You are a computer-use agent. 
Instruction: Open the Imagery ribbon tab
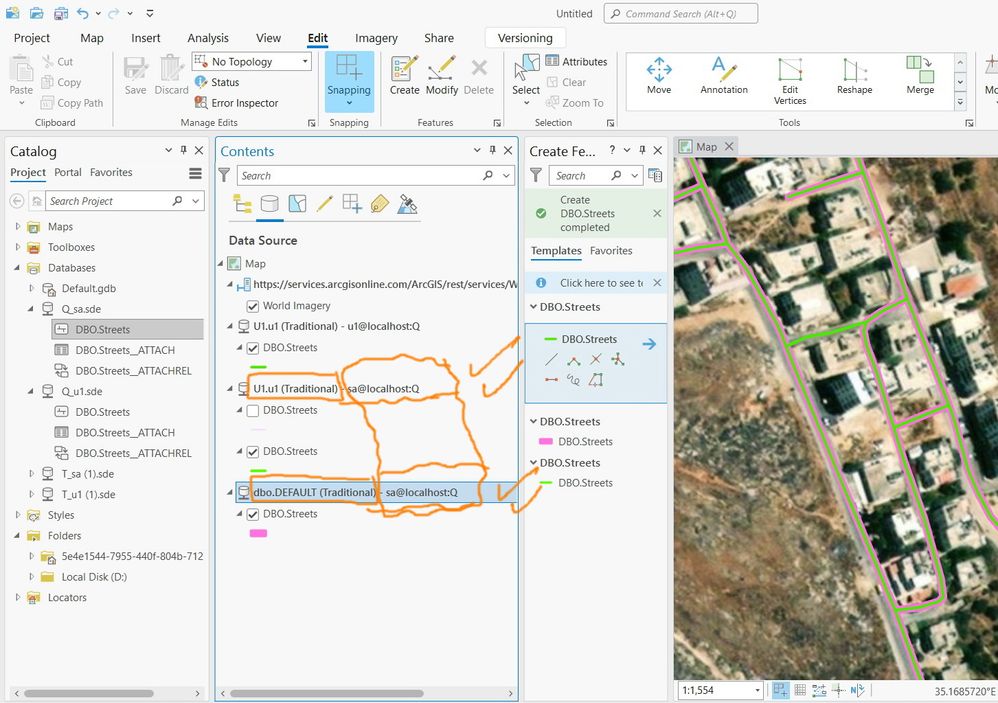(376, 38)
